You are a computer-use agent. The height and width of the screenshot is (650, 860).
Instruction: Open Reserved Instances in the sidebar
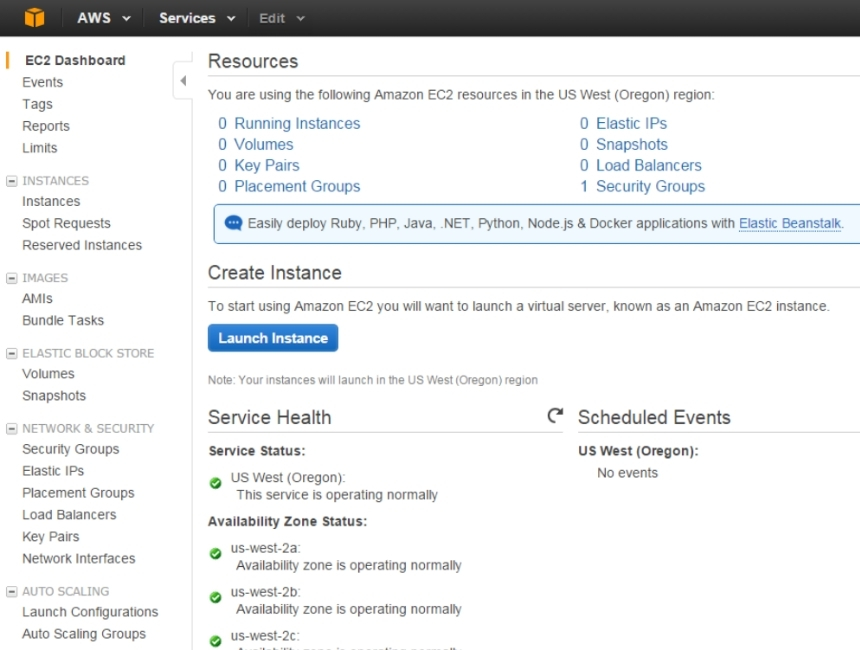[82, 245]
